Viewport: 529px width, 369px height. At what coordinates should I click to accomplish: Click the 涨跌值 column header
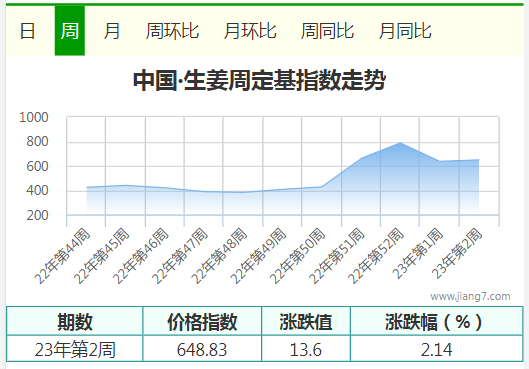coord(306,321)
